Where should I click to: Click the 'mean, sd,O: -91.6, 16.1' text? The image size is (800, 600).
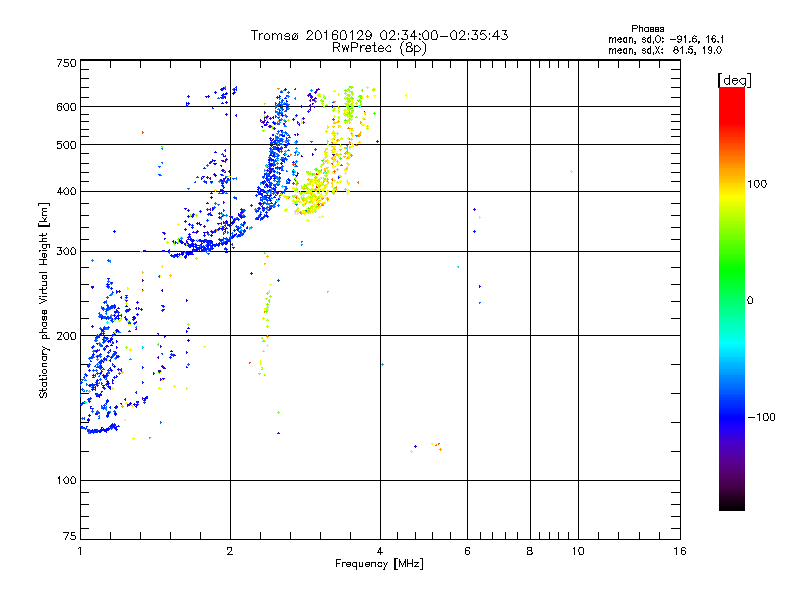coord(666,39)
